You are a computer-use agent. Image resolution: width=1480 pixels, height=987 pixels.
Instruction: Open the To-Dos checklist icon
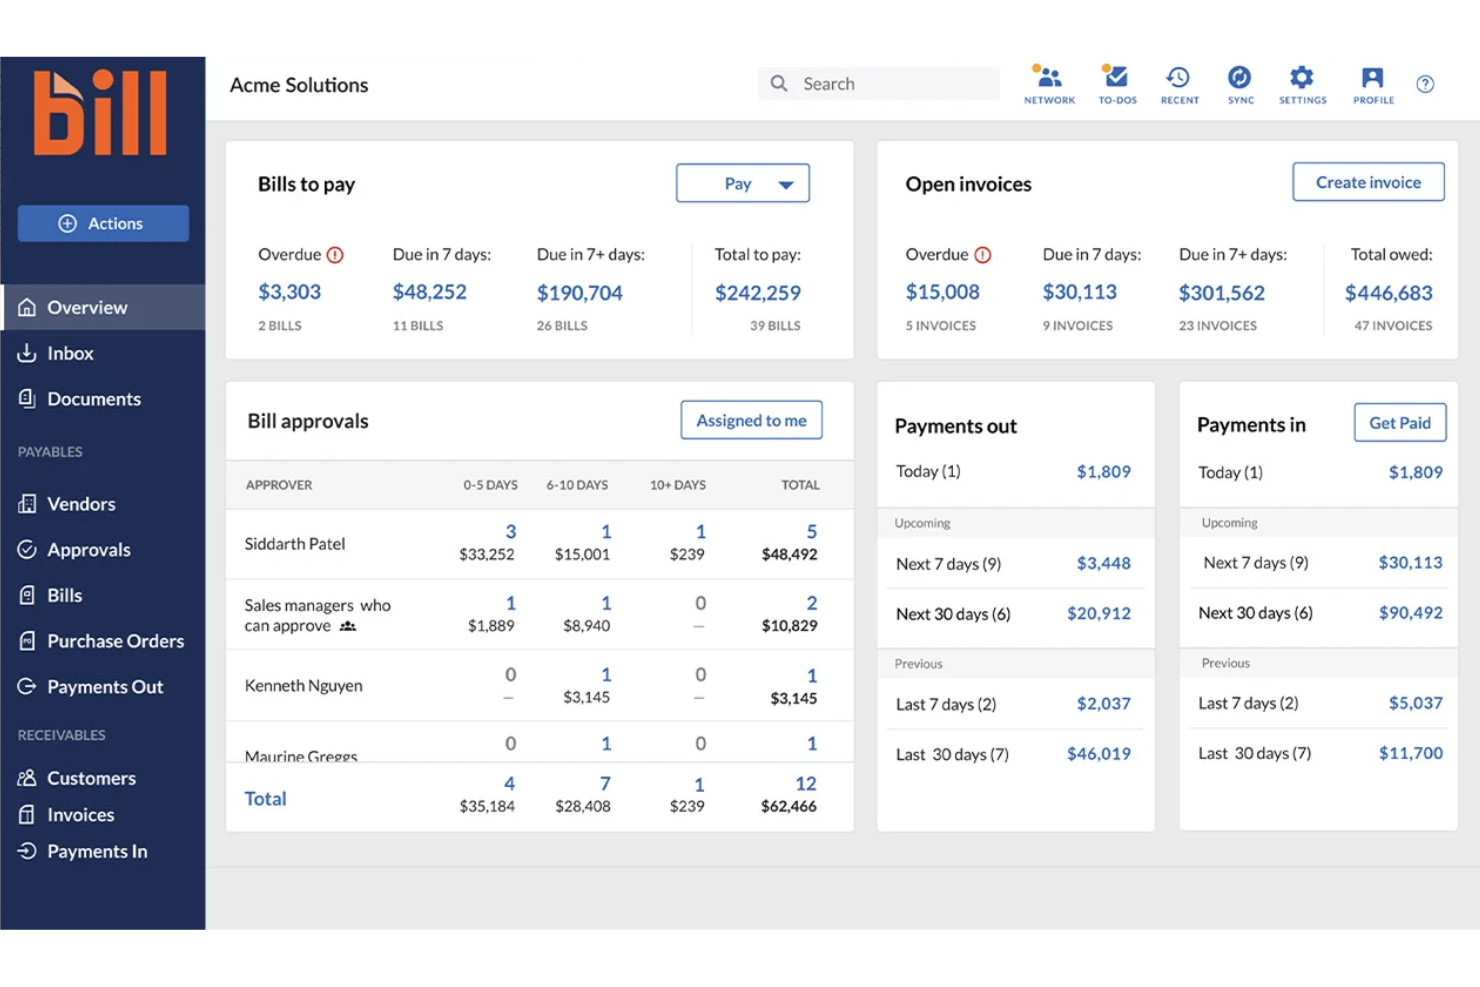[x=1117, y=84]
